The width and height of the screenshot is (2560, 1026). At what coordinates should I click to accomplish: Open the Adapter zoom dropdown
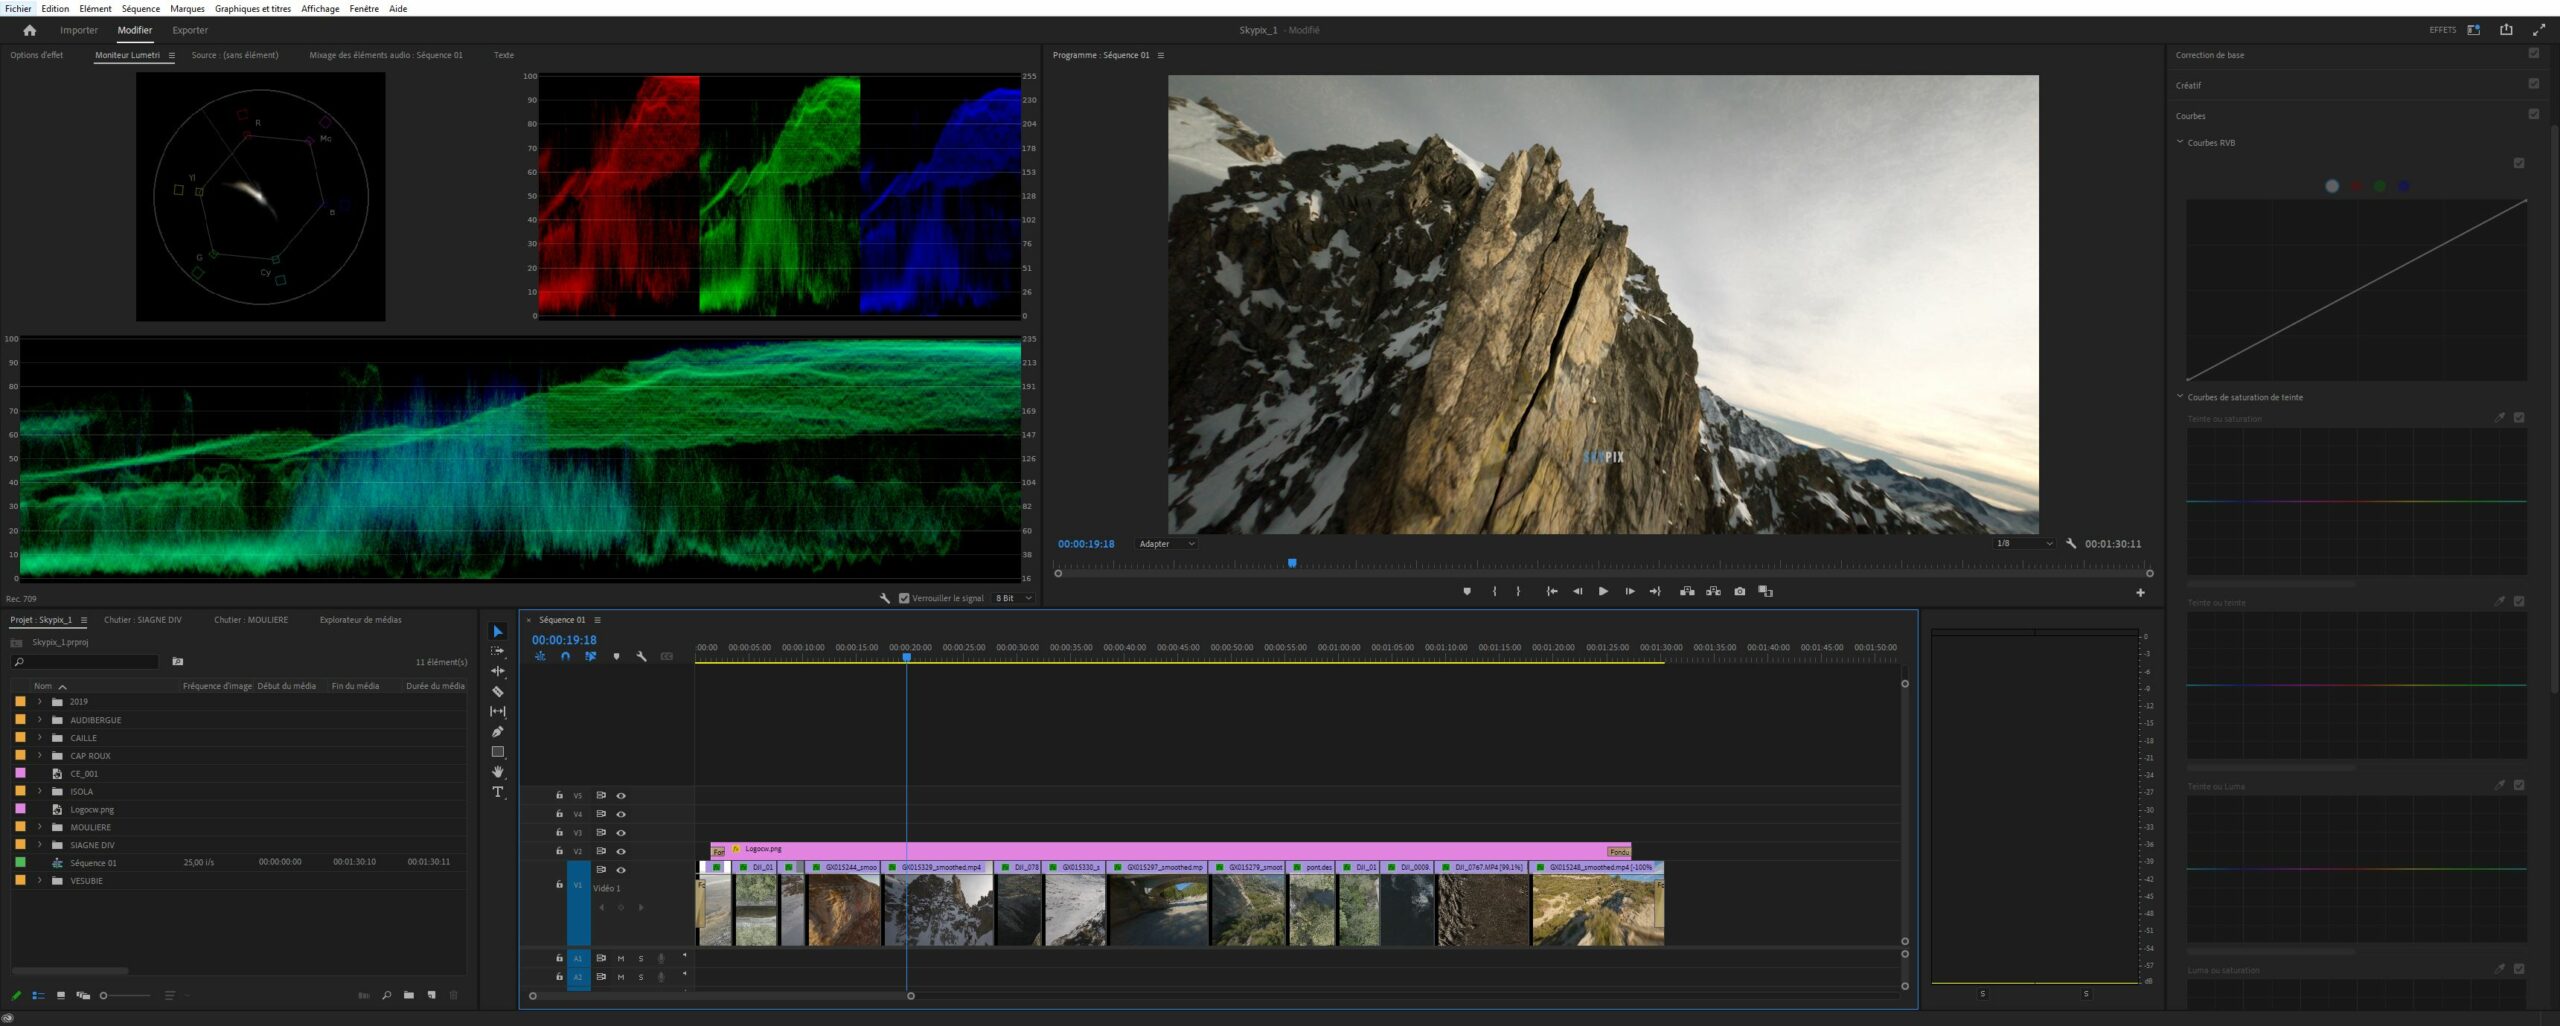click(1166, 544)
